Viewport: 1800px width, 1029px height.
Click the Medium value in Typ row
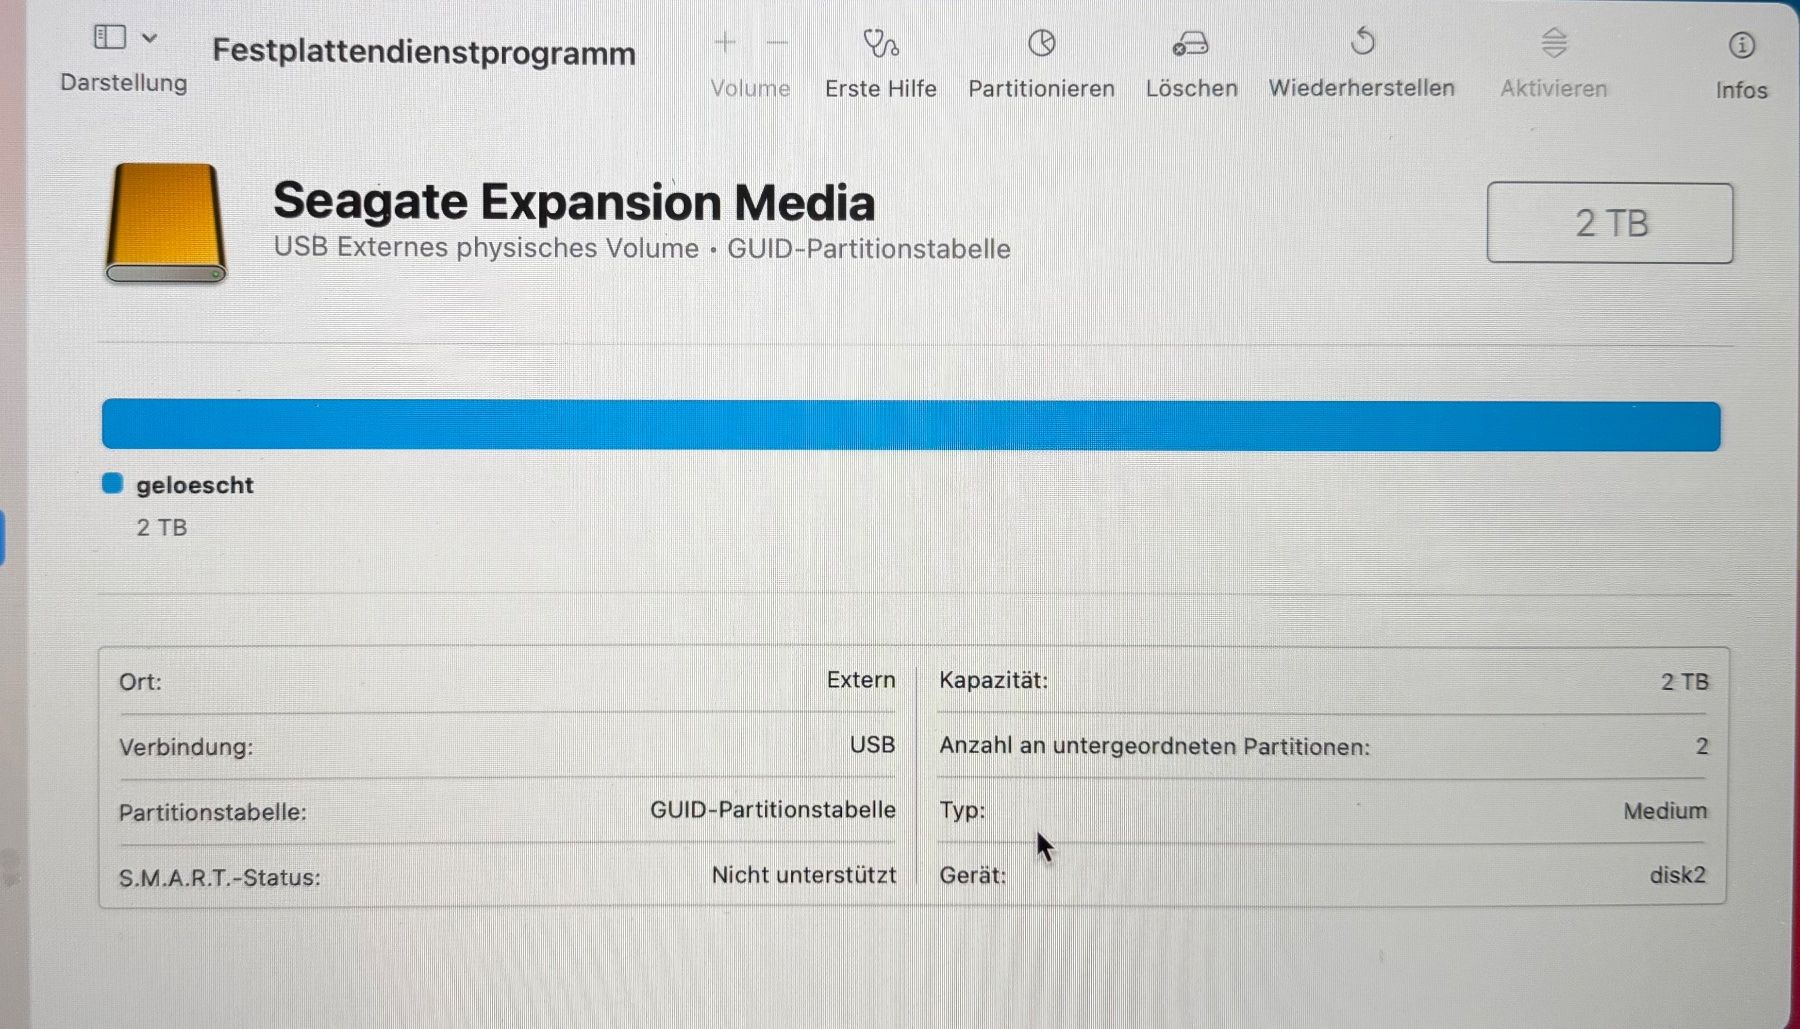point(1665,811)
